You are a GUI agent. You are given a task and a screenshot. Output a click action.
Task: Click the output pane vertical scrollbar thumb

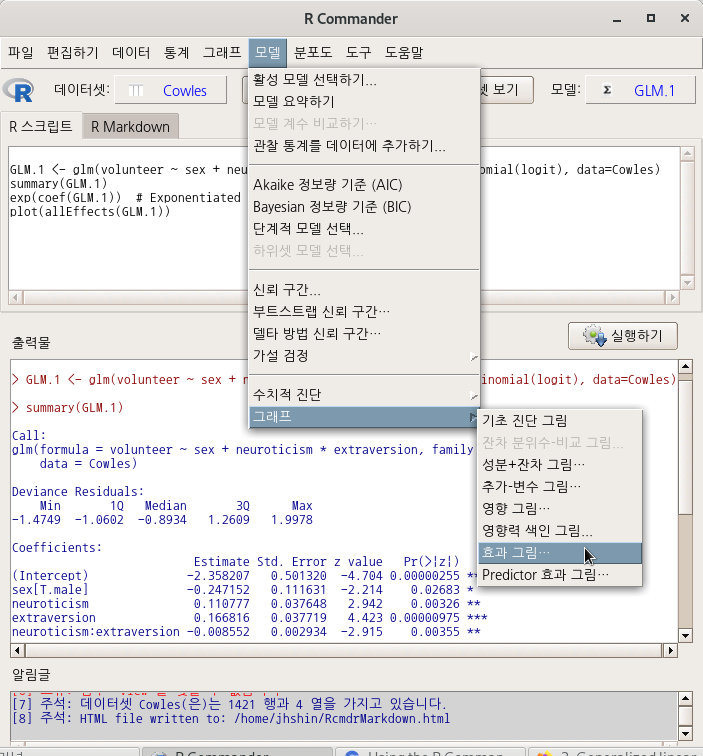pos(685,445)
